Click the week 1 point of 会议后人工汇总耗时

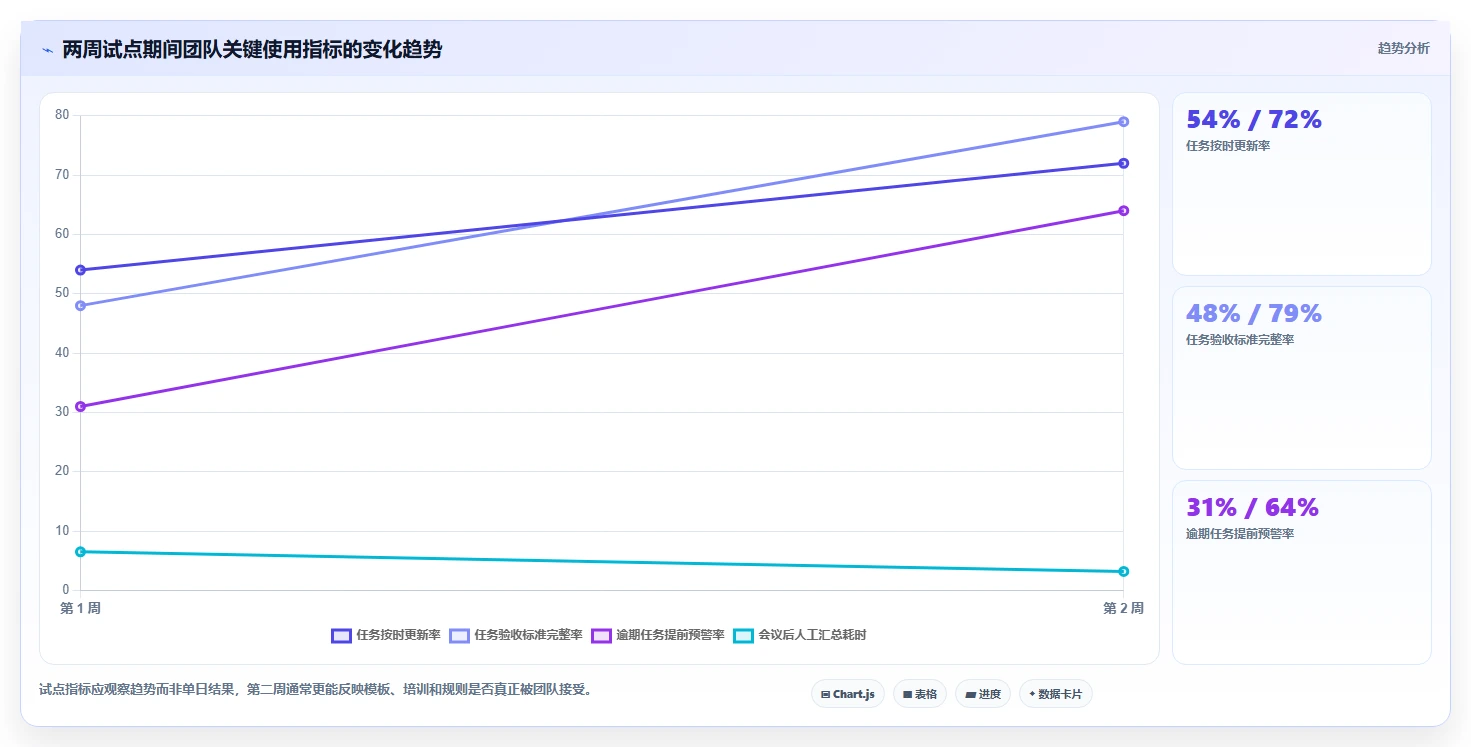(x=80, y=551)
